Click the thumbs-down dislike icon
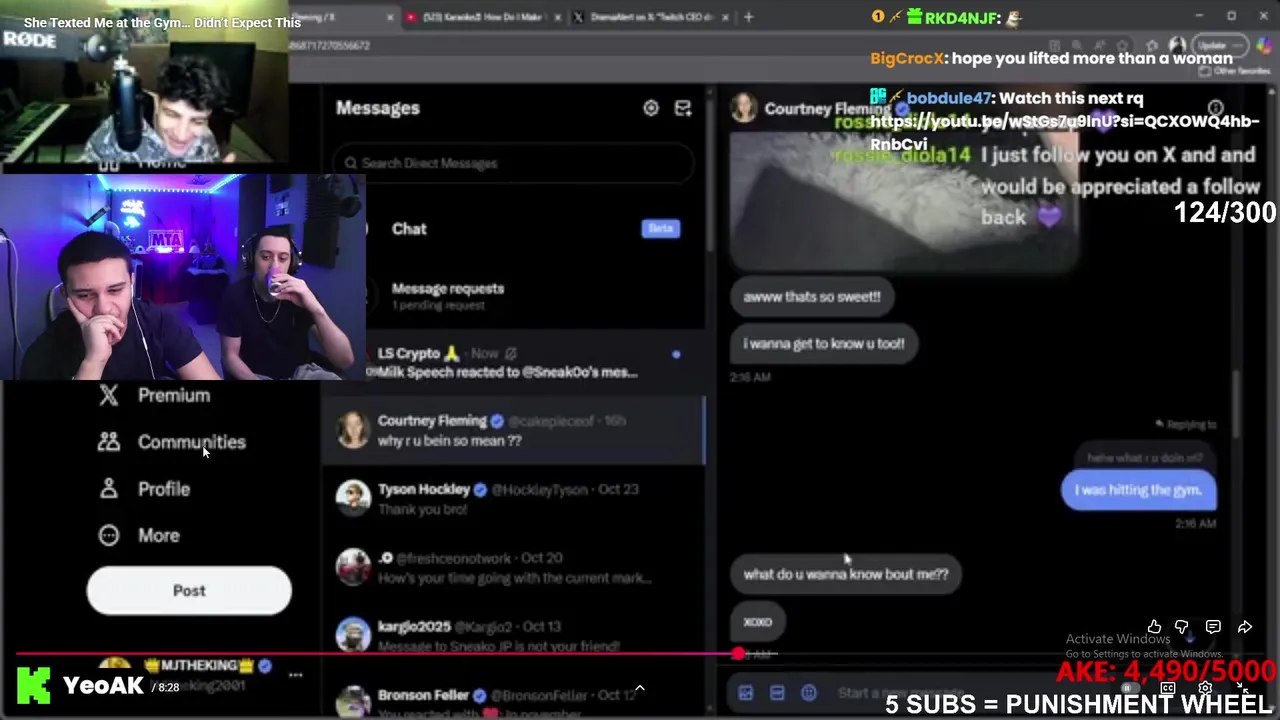 click(1182, 627)
